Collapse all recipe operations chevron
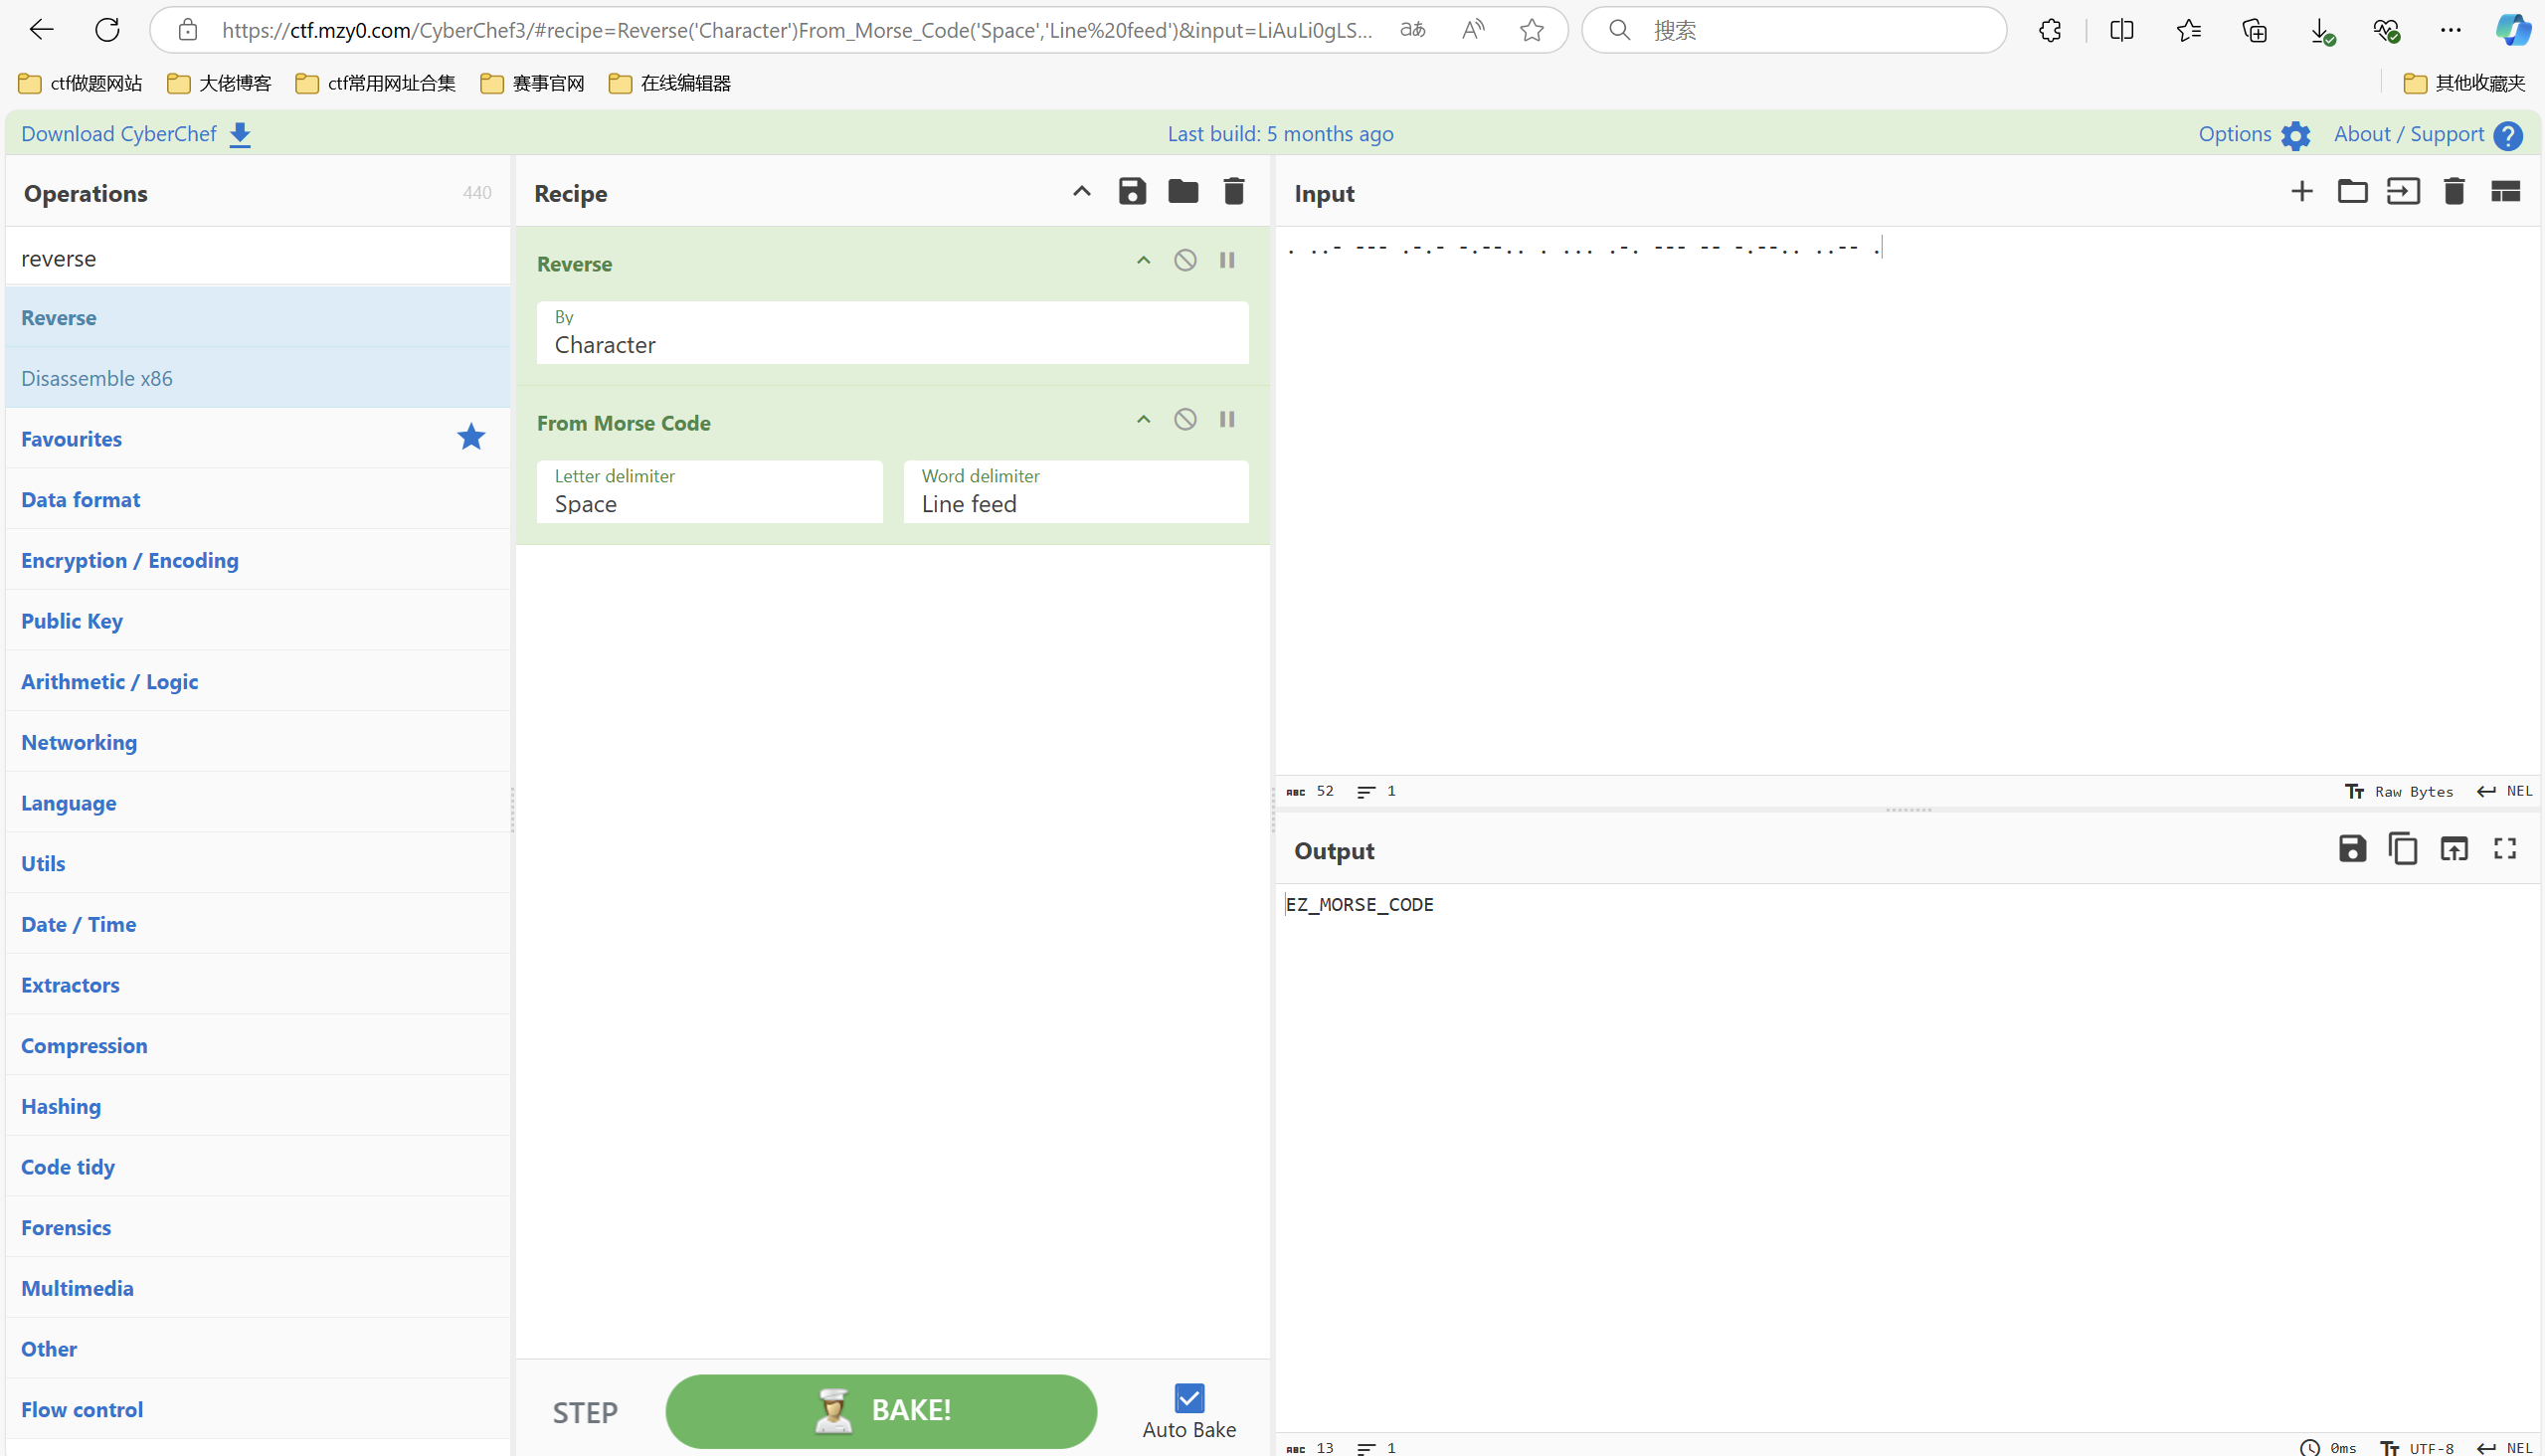 click(1081, 191)
